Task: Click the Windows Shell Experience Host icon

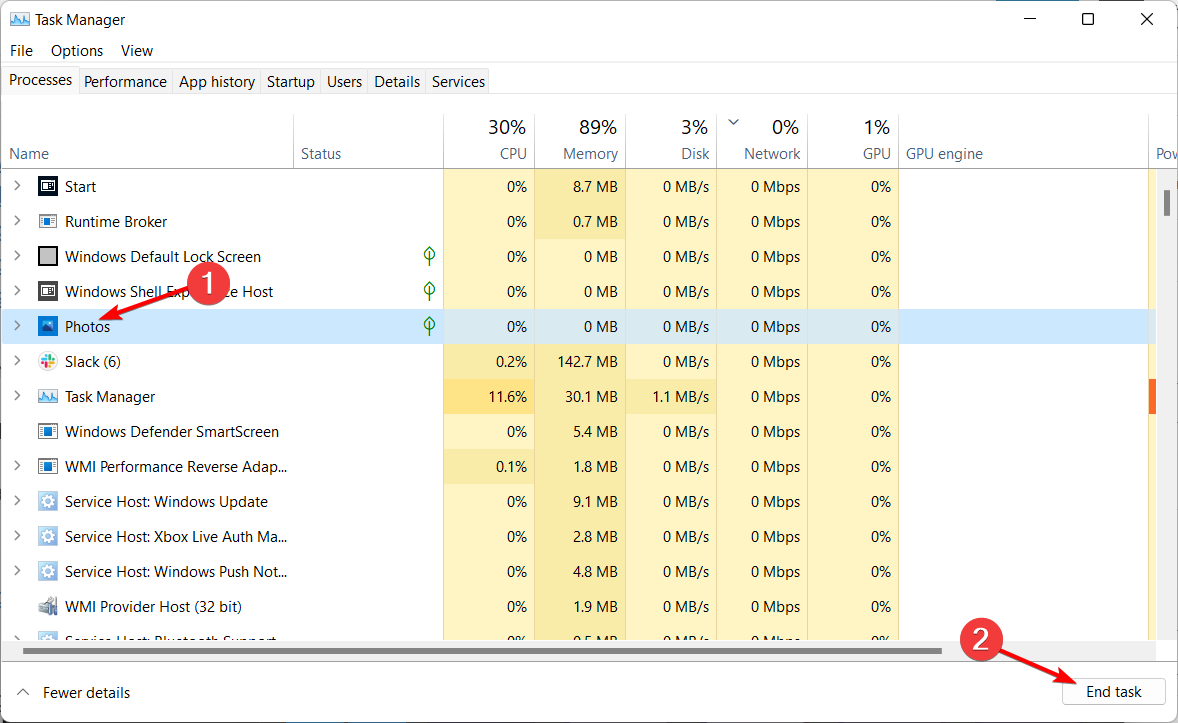Action: tap(47, 292)
